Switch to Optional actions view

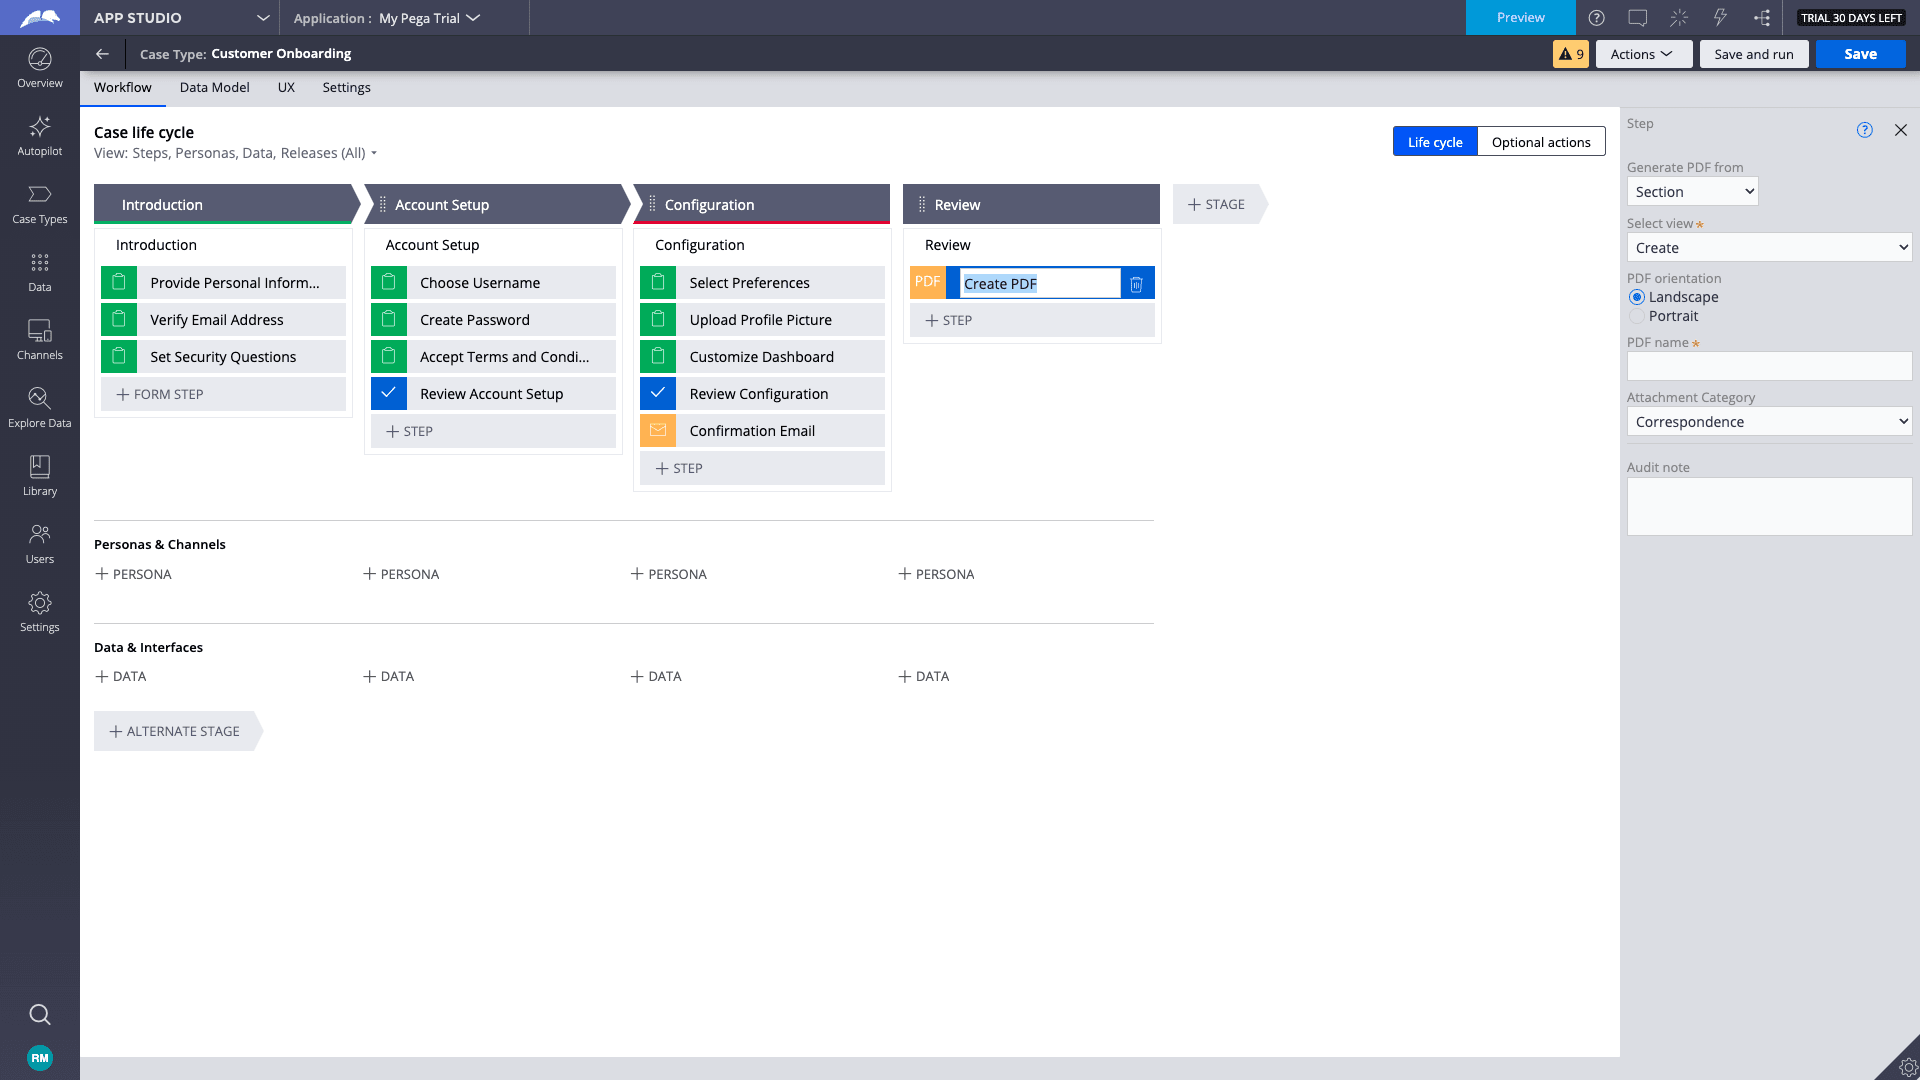(x=1541, y=142)
